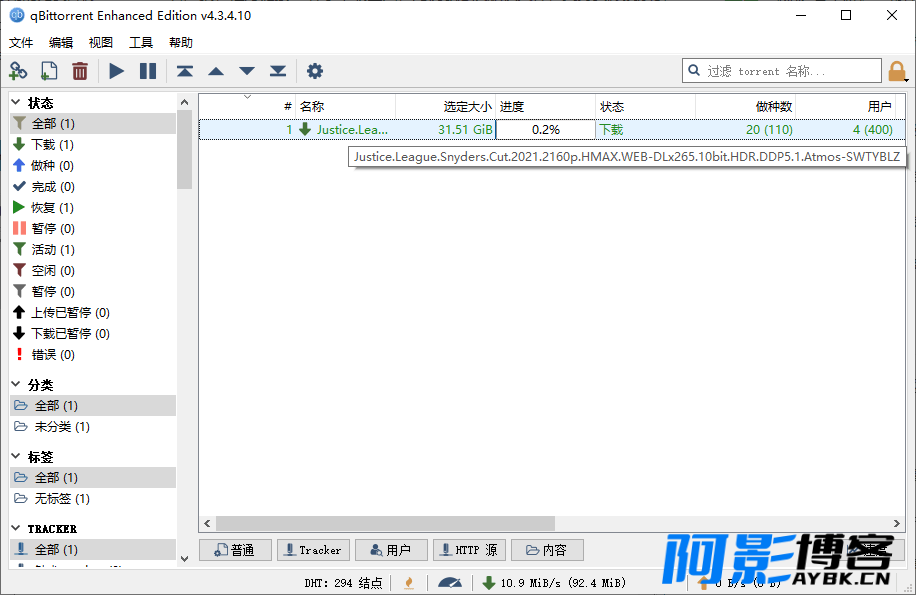The width and height of the screenshot is (916, 595).
Task: Click the search magnifier icon in filter box
Action: click(x=694, y=71)
